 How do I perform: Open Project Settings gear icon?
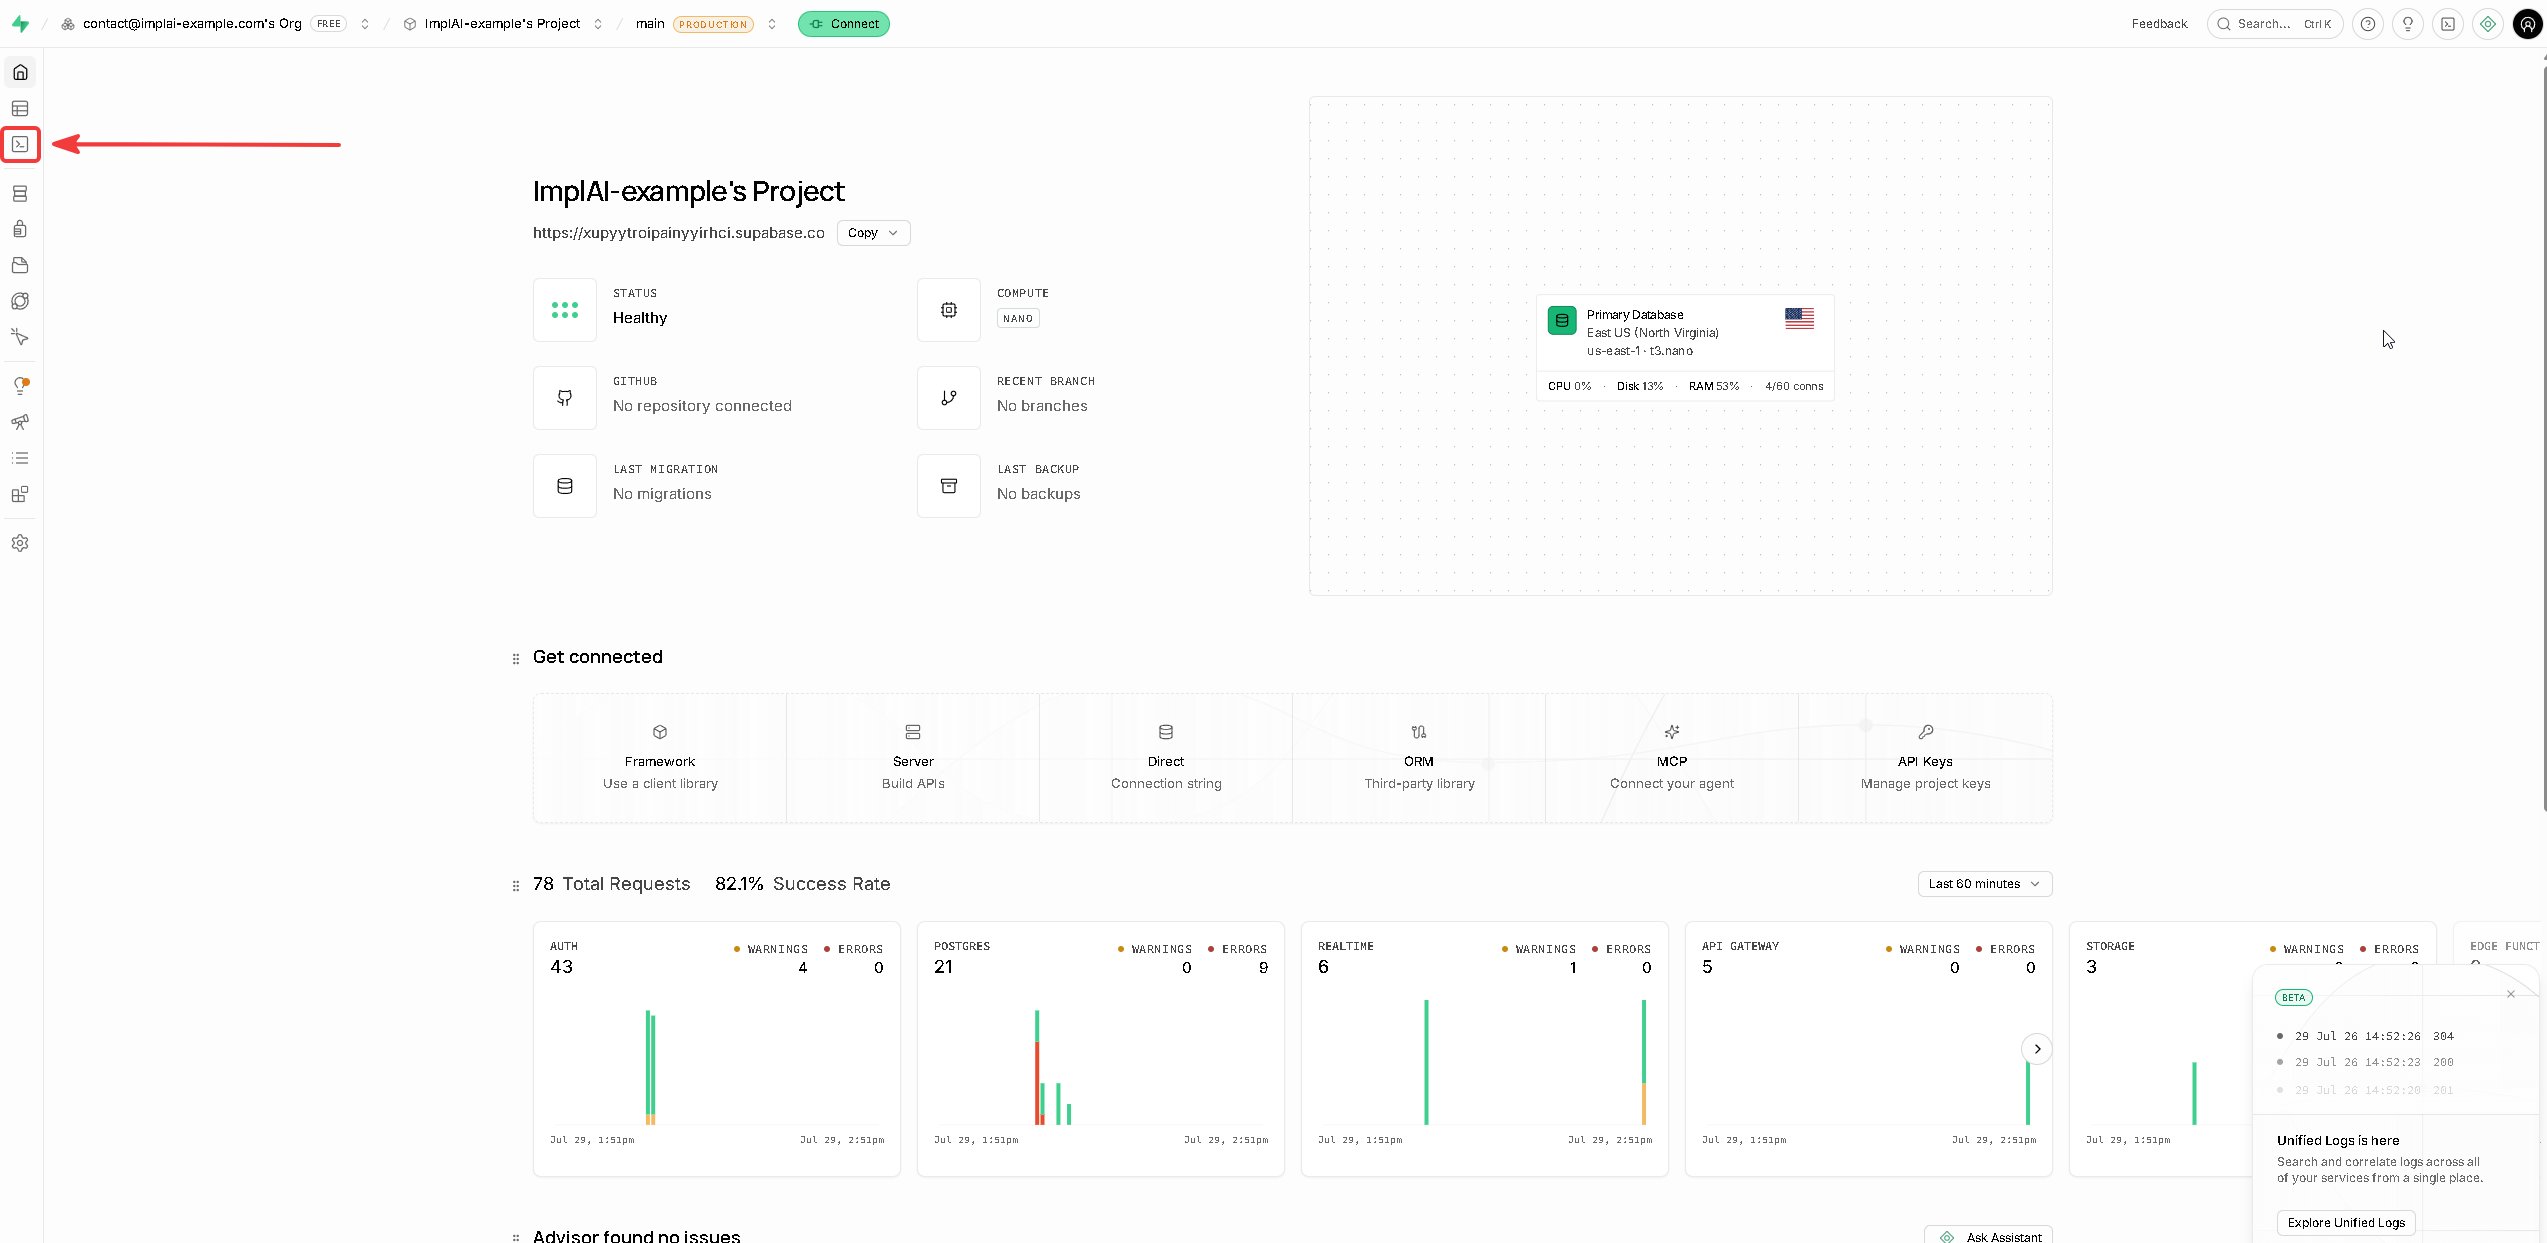[20, 543]
